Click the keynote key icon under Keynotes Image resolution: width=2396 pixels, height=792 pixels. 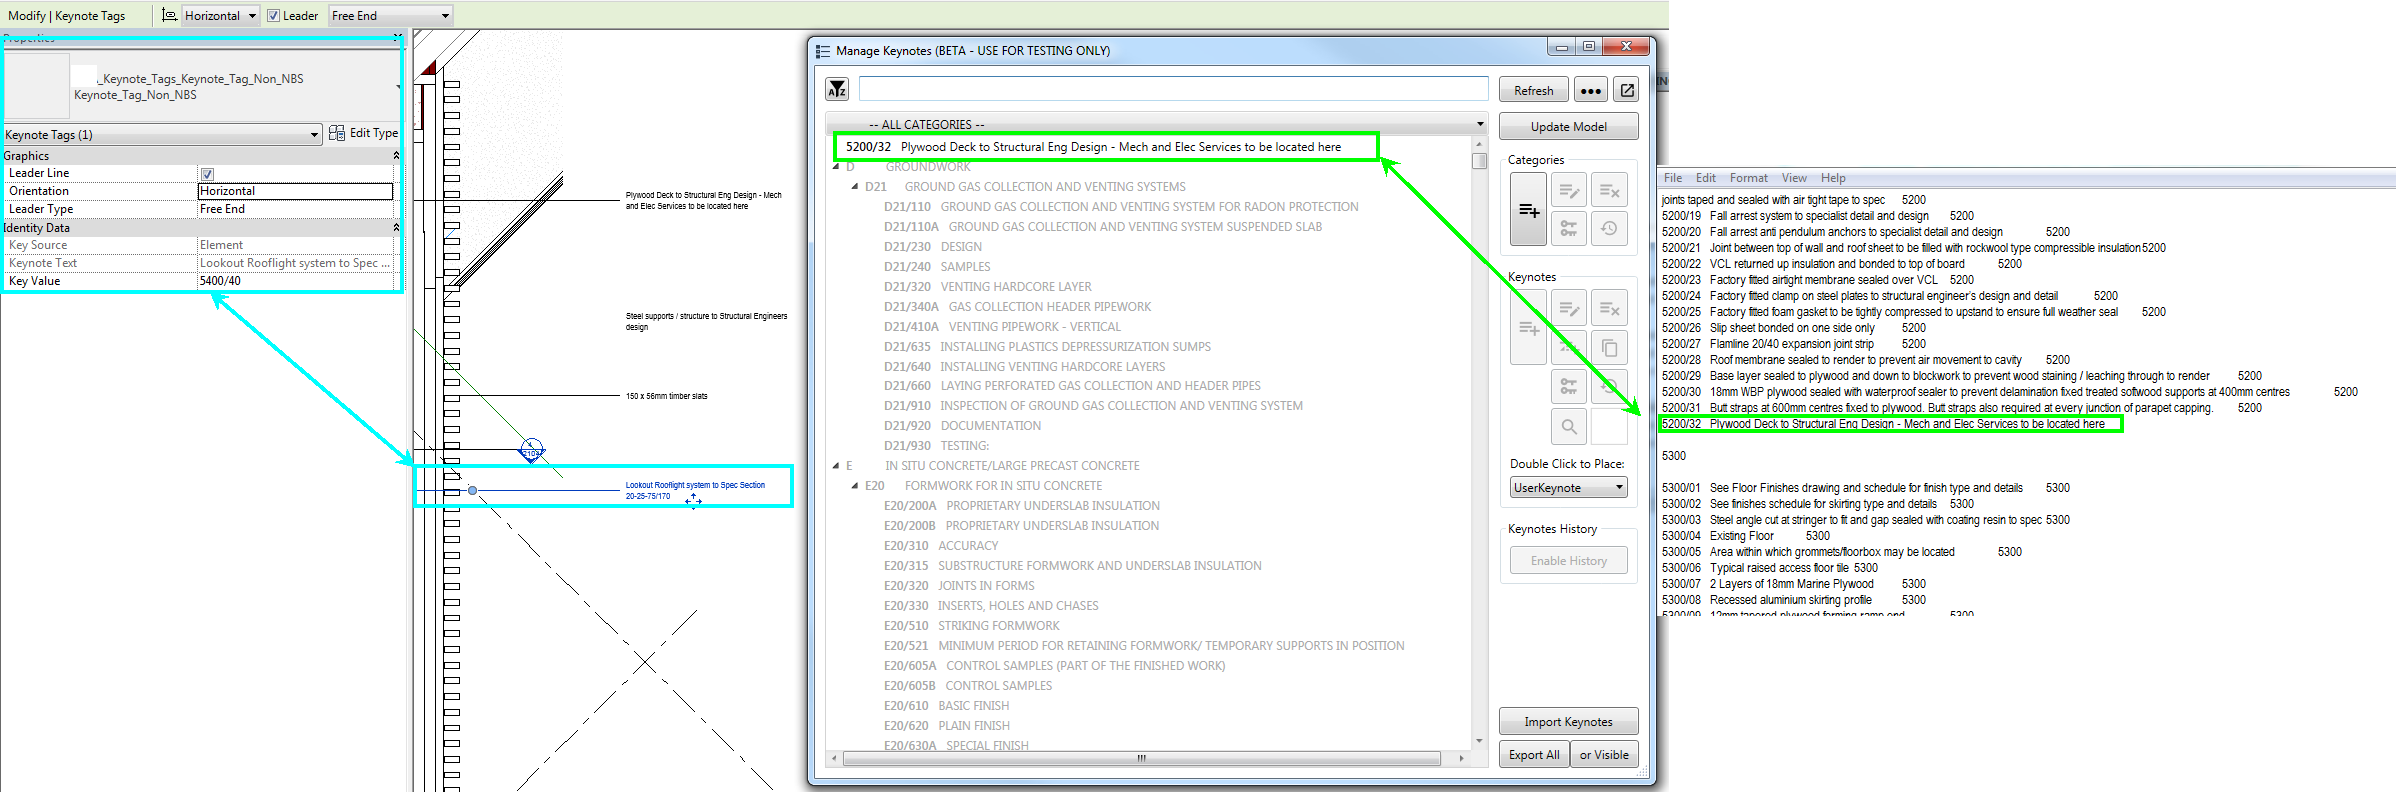click(x=1569, y=386)
